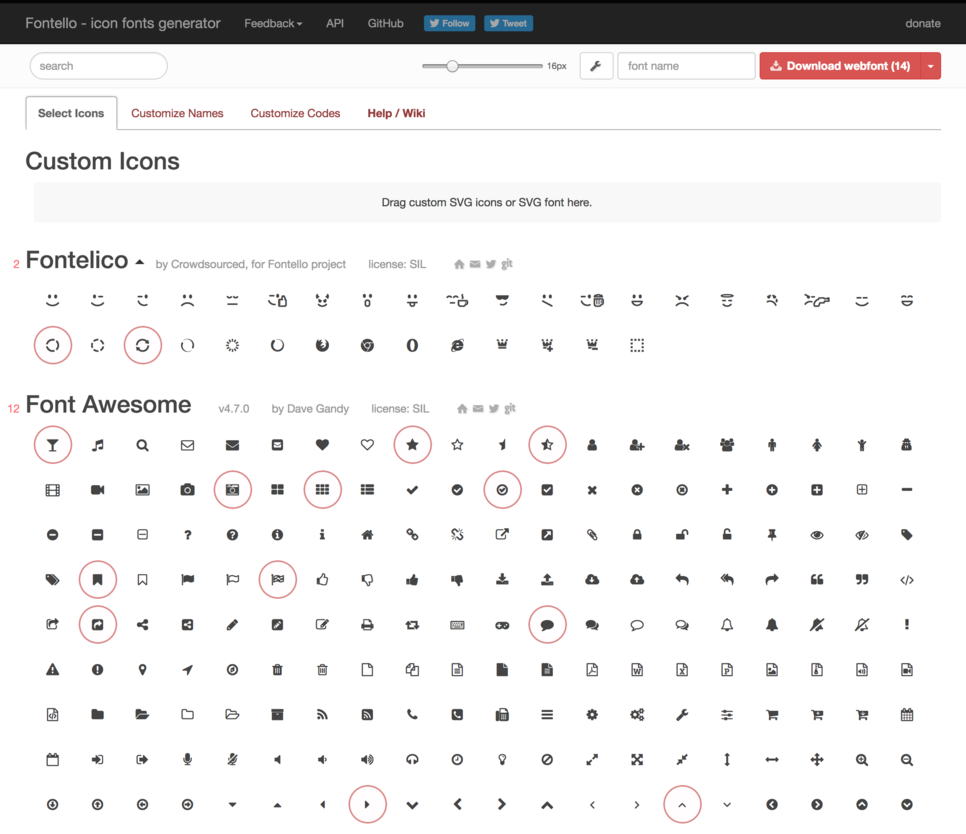Image resolution: width=966 pixels, height=834 pixels.
Task: Select the warning triangle icon
Action: pyautogui.click(x=52, y=670)
